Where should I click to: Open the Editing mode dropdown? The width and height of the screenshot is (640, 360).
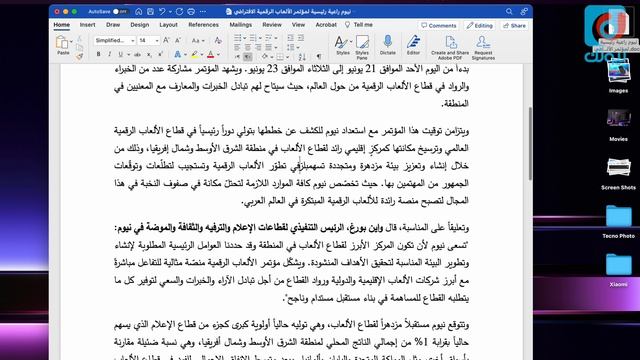point(480,25)
